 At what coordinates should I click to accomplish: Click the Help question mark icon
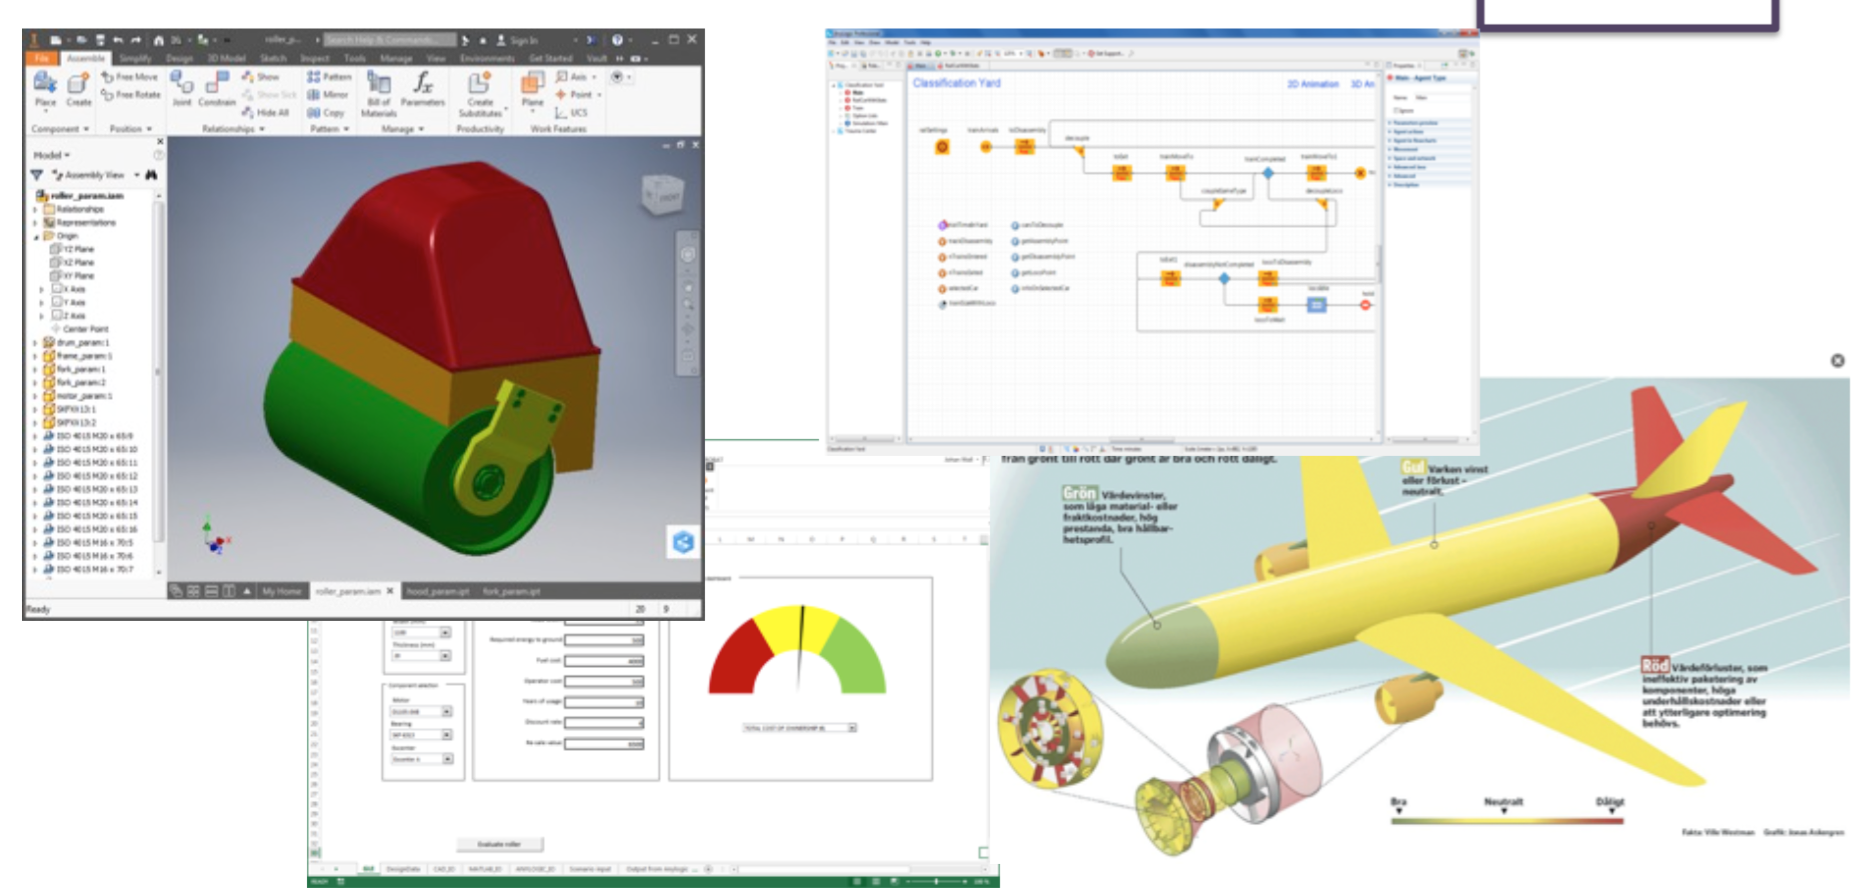617,40
